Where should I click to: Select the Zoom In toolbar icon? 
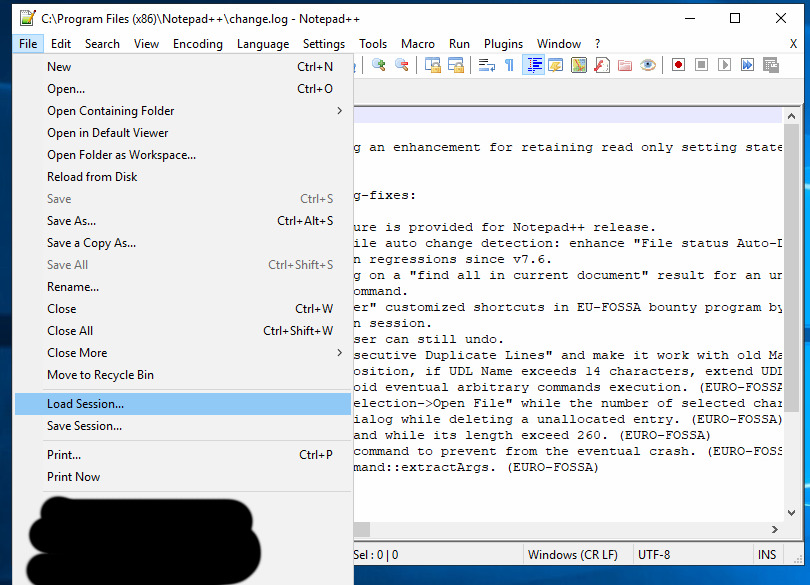pyautogui.click(x=379, y=64)
